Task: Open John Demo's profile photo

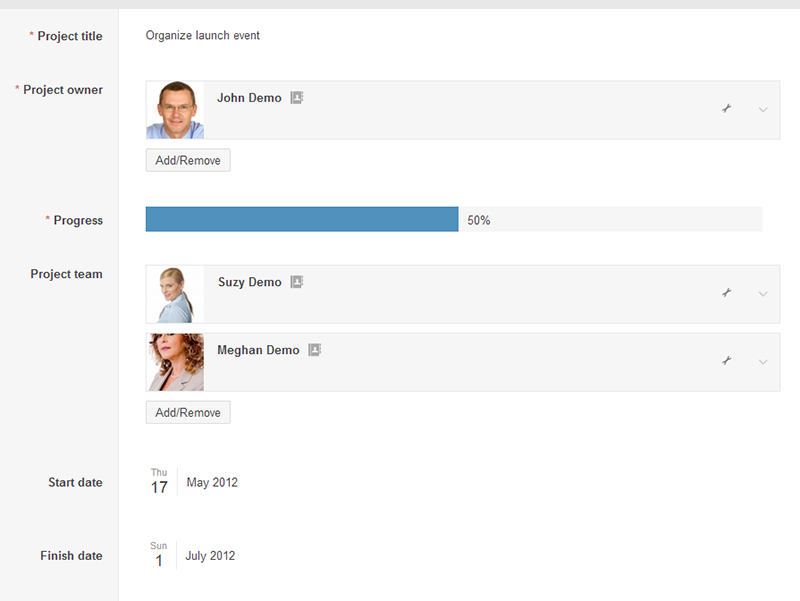Action: coord(175,110)
